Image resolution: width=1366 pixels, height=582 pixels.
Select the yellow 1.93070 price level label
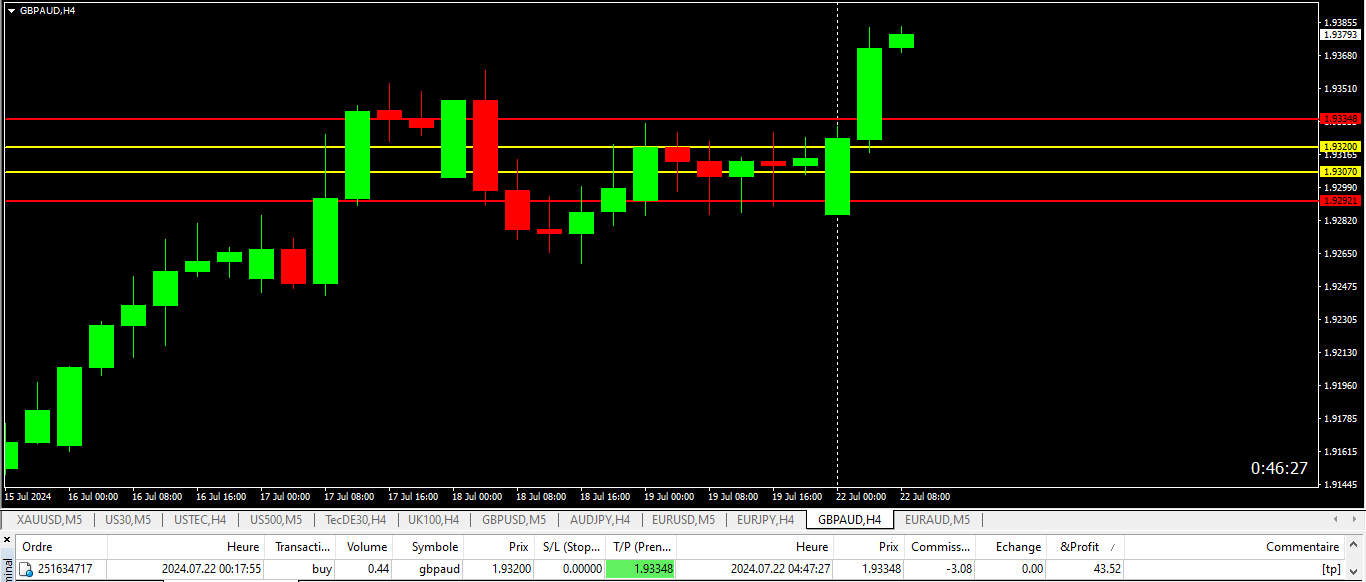[x=1340, y=172]
